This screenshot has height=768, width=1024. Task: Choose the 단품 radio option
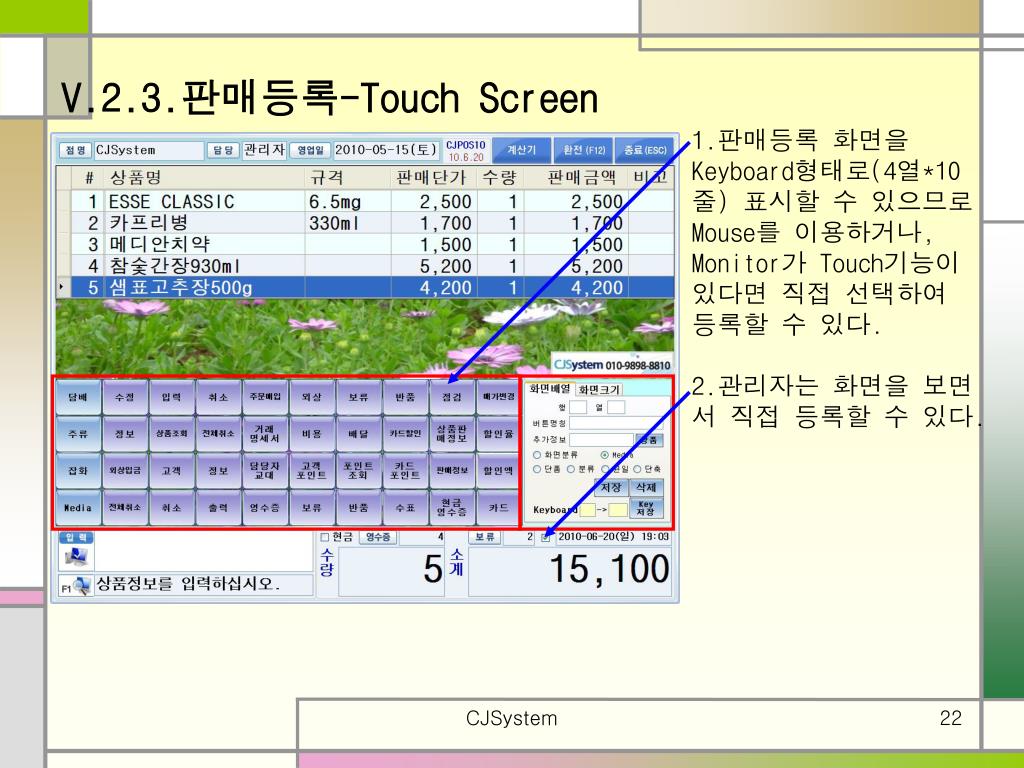pos(537,469)
